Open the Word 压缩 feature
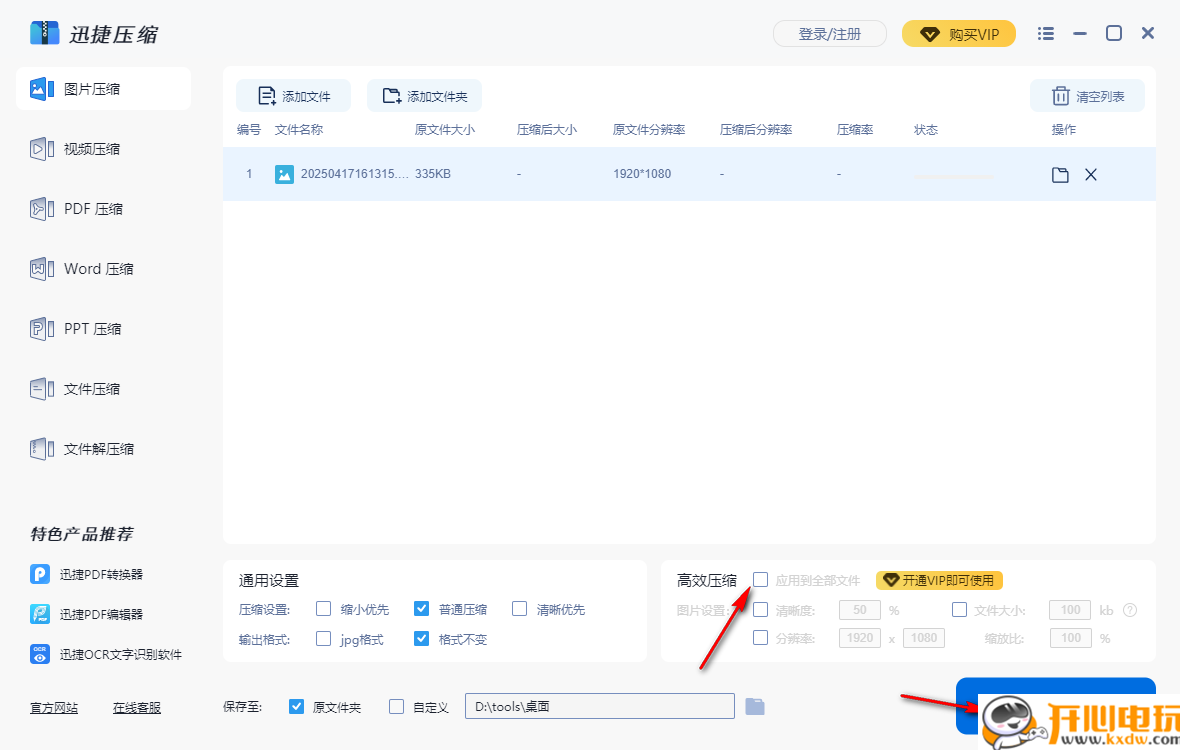 pos(94,268)
